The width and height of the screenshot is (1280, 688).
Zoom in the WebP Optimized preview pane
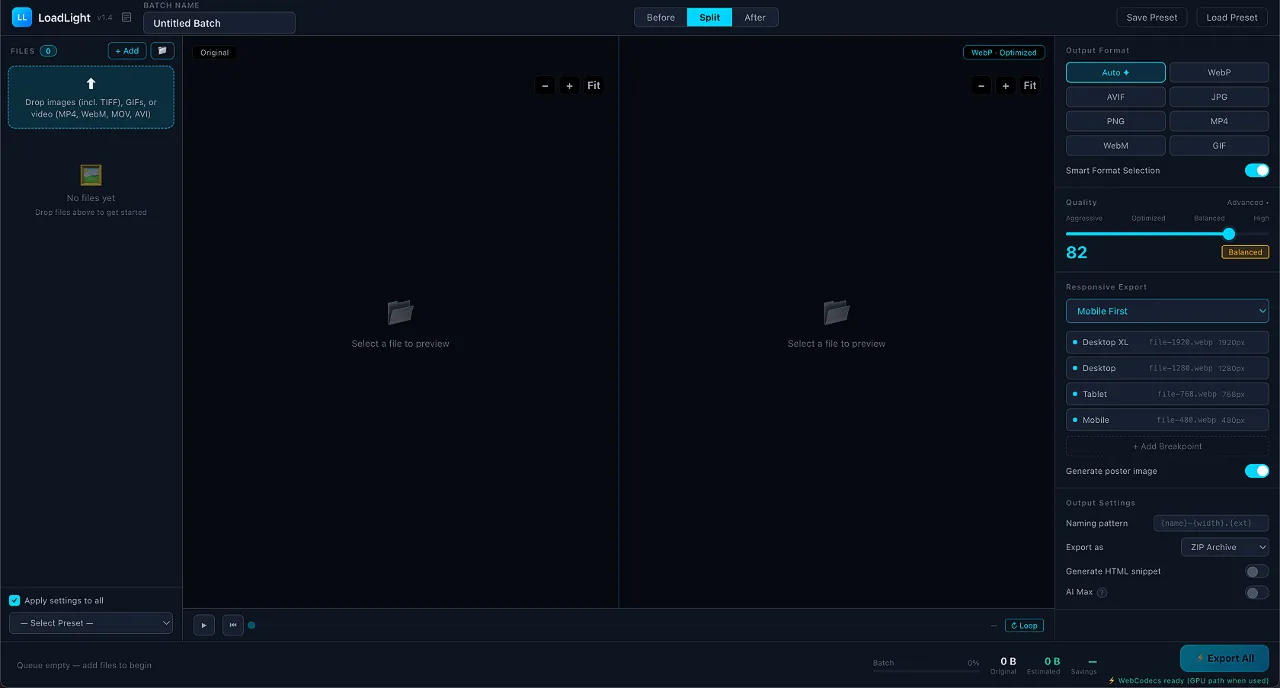pyautogui.click(x=1006, y=86)
